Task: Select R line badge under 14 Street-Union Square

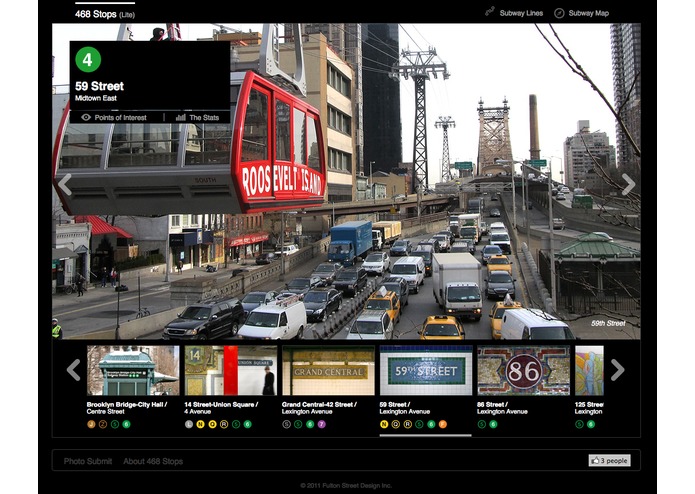Action: pyautogui.click(x=224, y=424)
